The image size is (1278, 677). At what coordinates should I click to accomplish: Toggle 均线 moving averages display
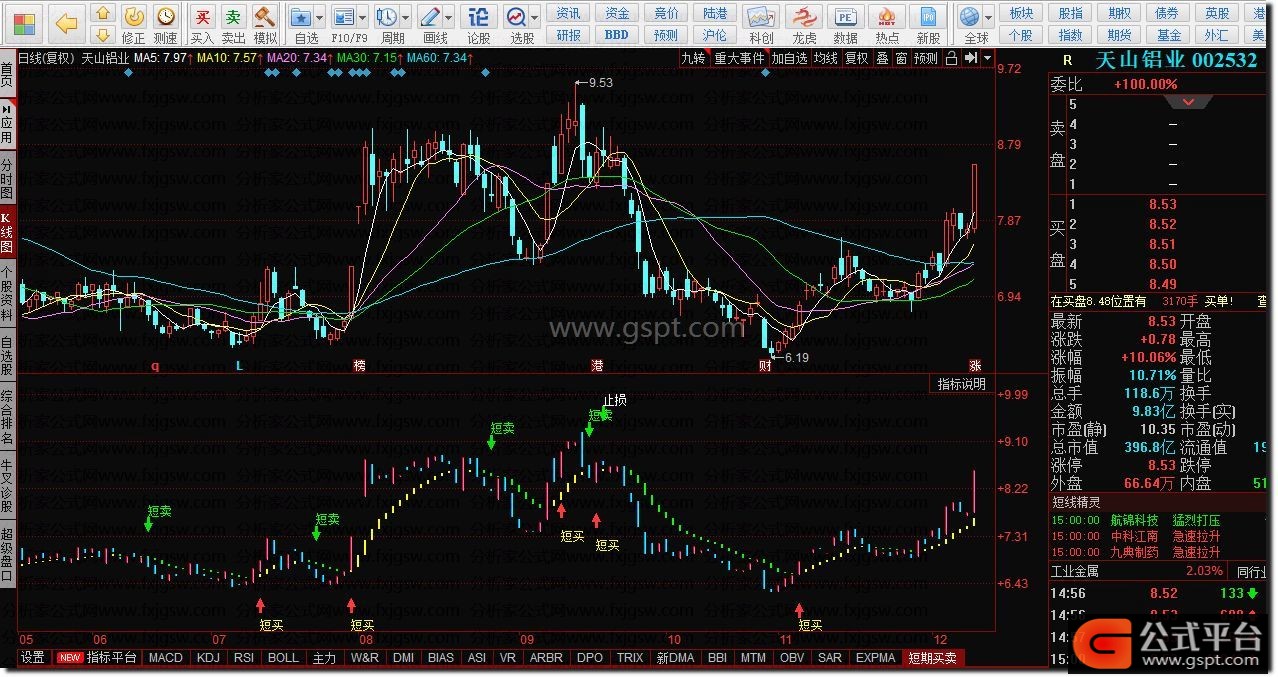(826, 58)
